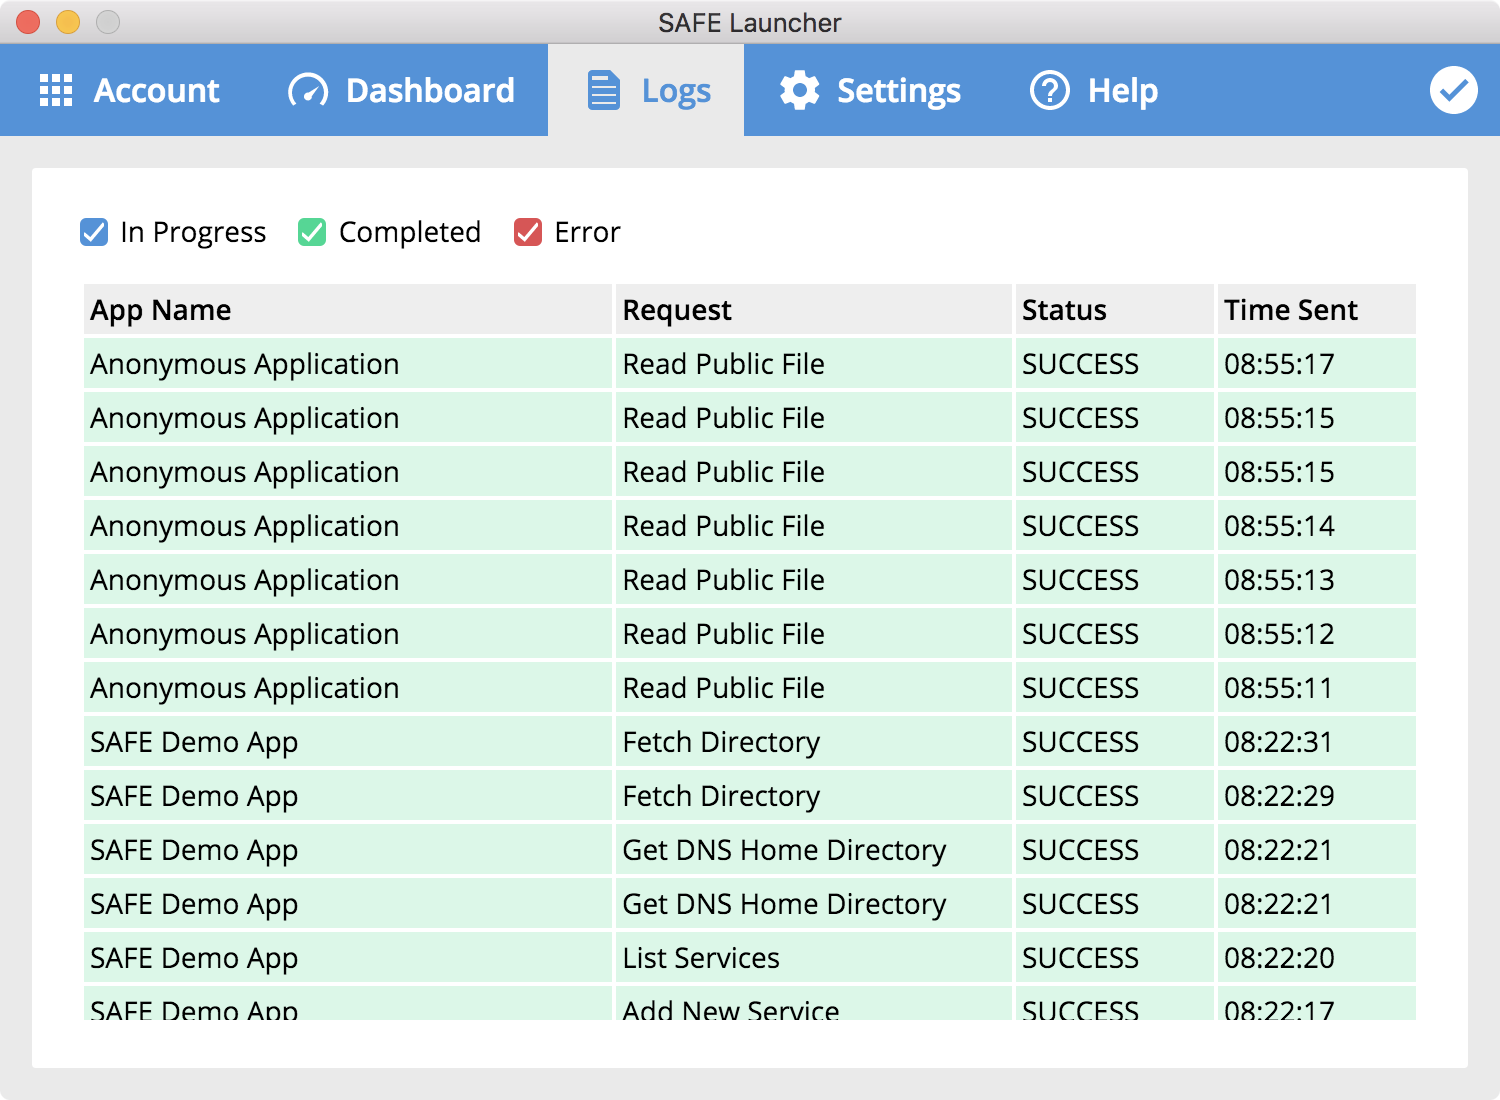Click the 08:22:17 time cell
This screenshot has height=1100, width=1500.
coord(1317,1004)
